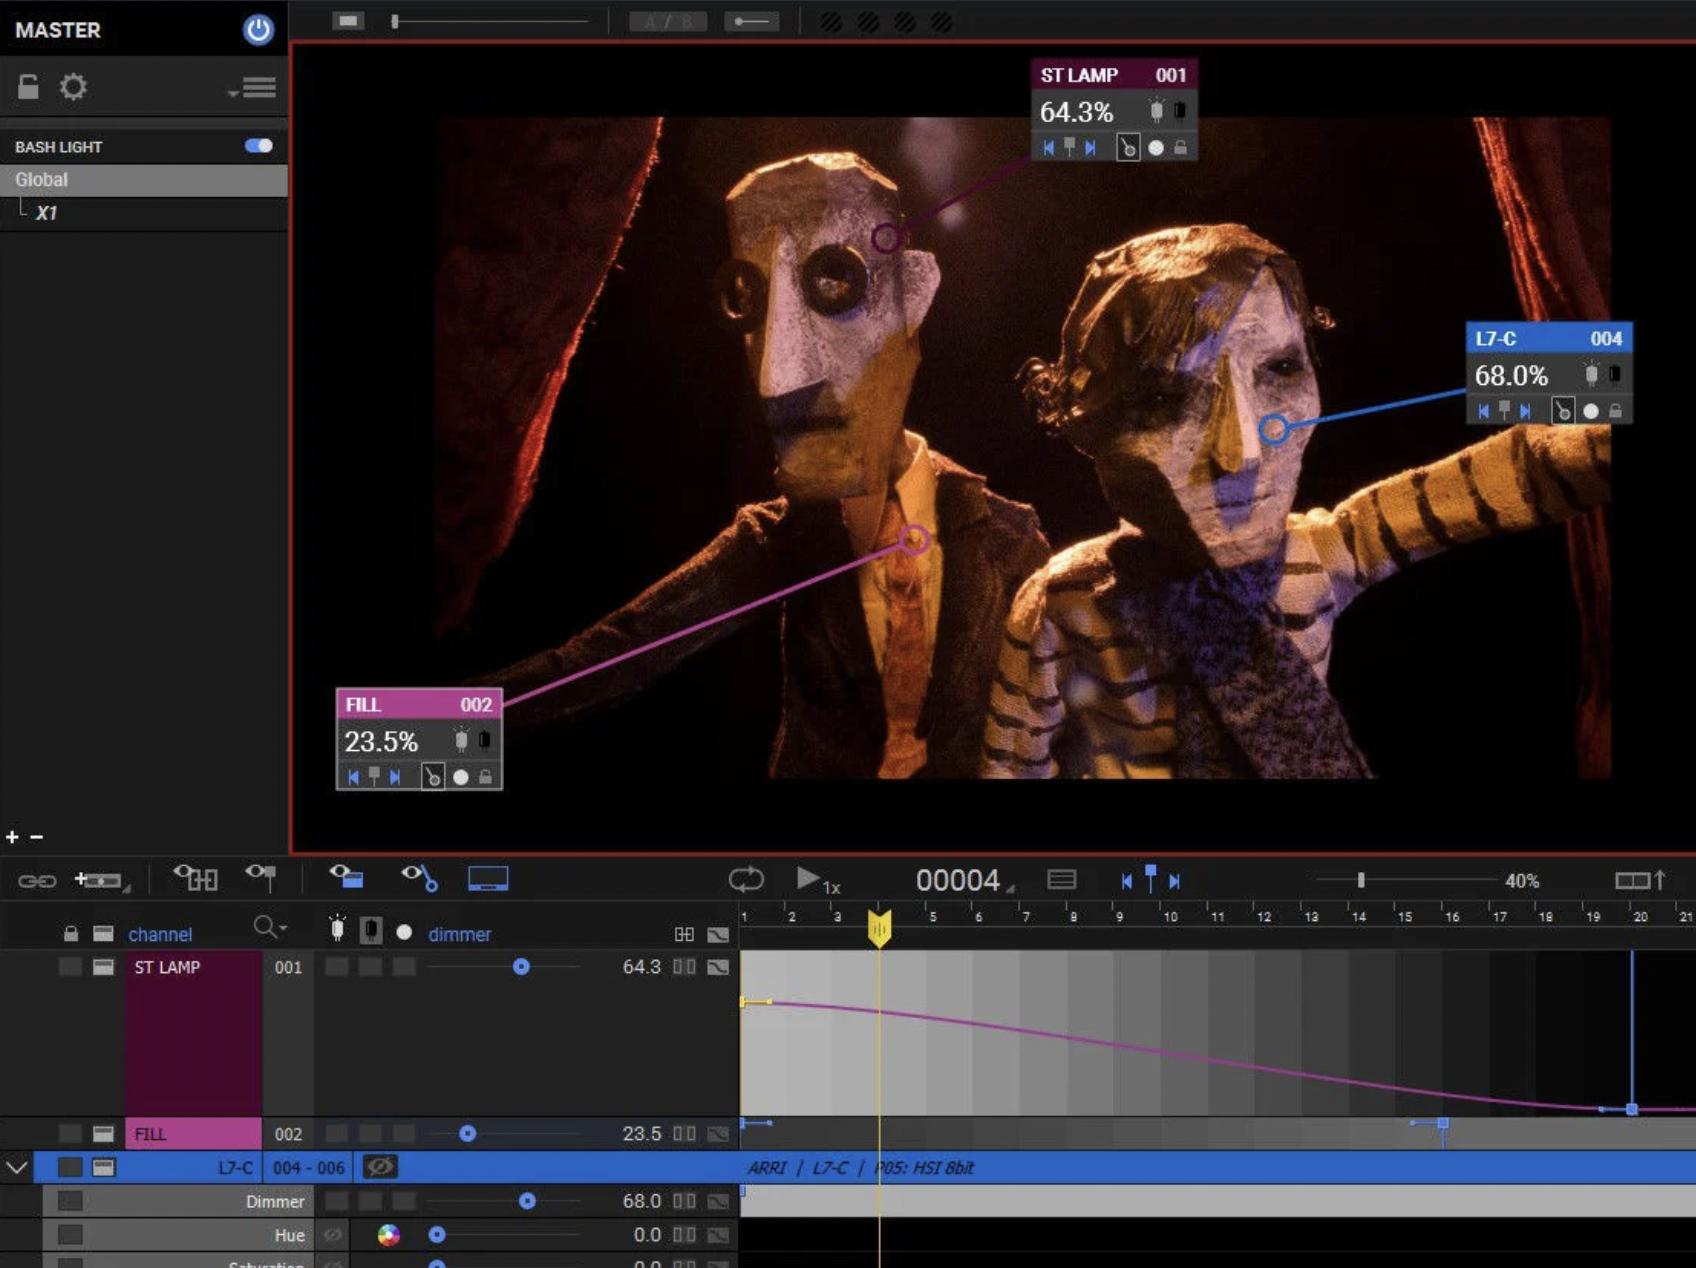This screenshot has width=1696, height=1268.
Task: Open the channel search dropdown
Action: point(270,928)
